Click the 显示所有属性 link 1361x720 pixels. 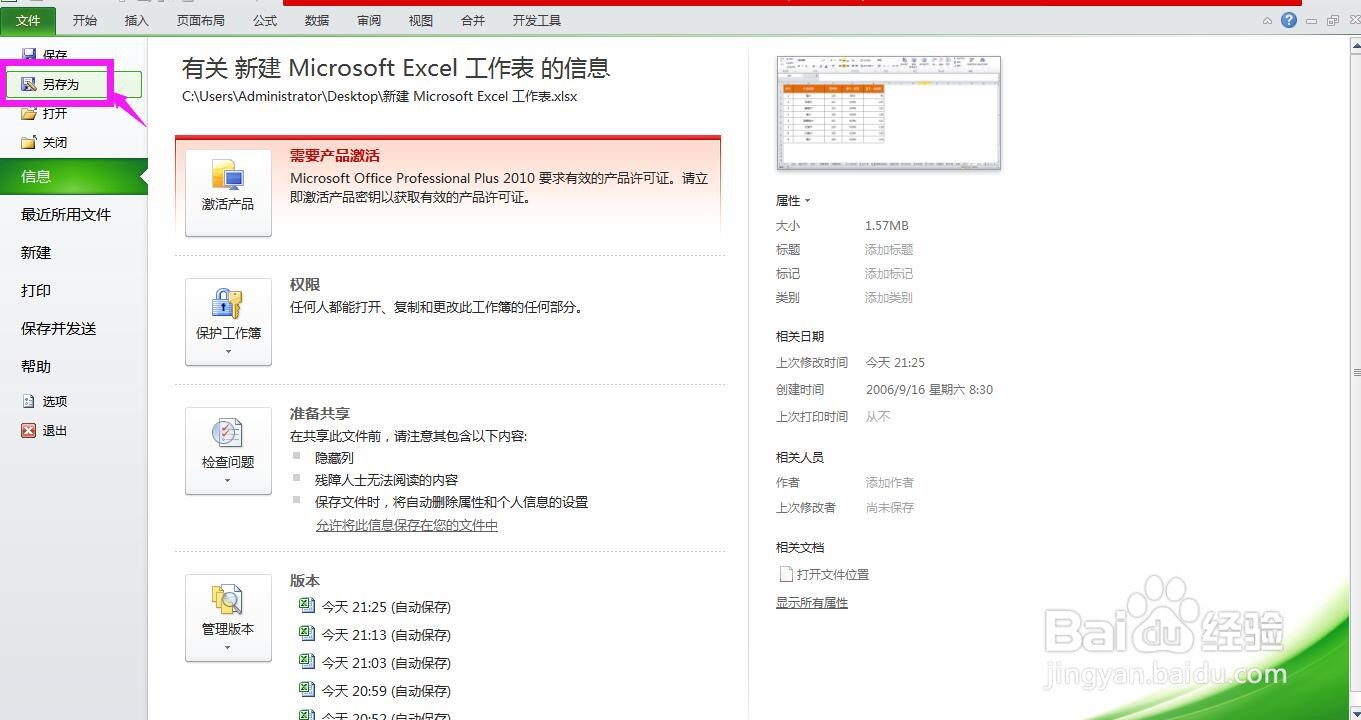click(x=812, y=603)
